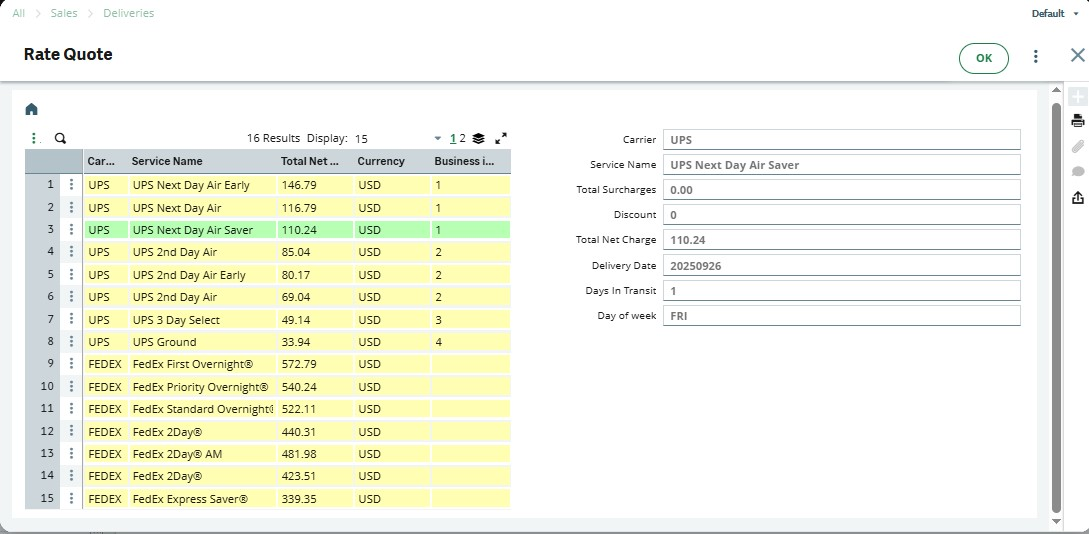Click the paperclip attachment icon
Image resolution: width=1089 pixels, height=534 pixels.
[1077, 147]
